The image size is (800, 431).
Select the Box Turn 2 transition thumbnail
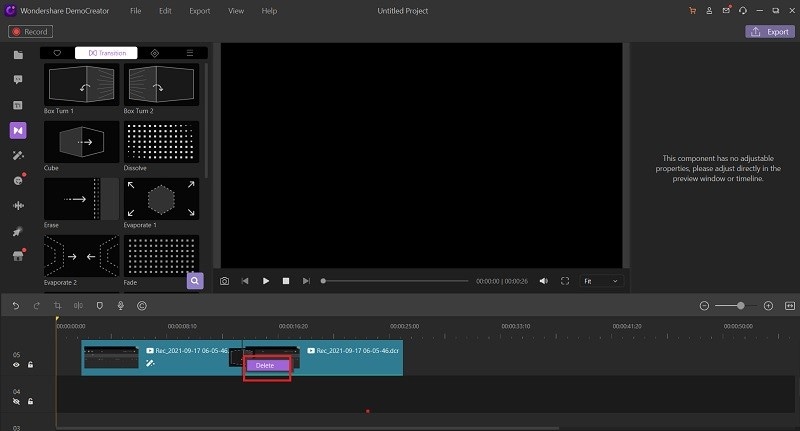pyautogui.click(x=161, y=85)
